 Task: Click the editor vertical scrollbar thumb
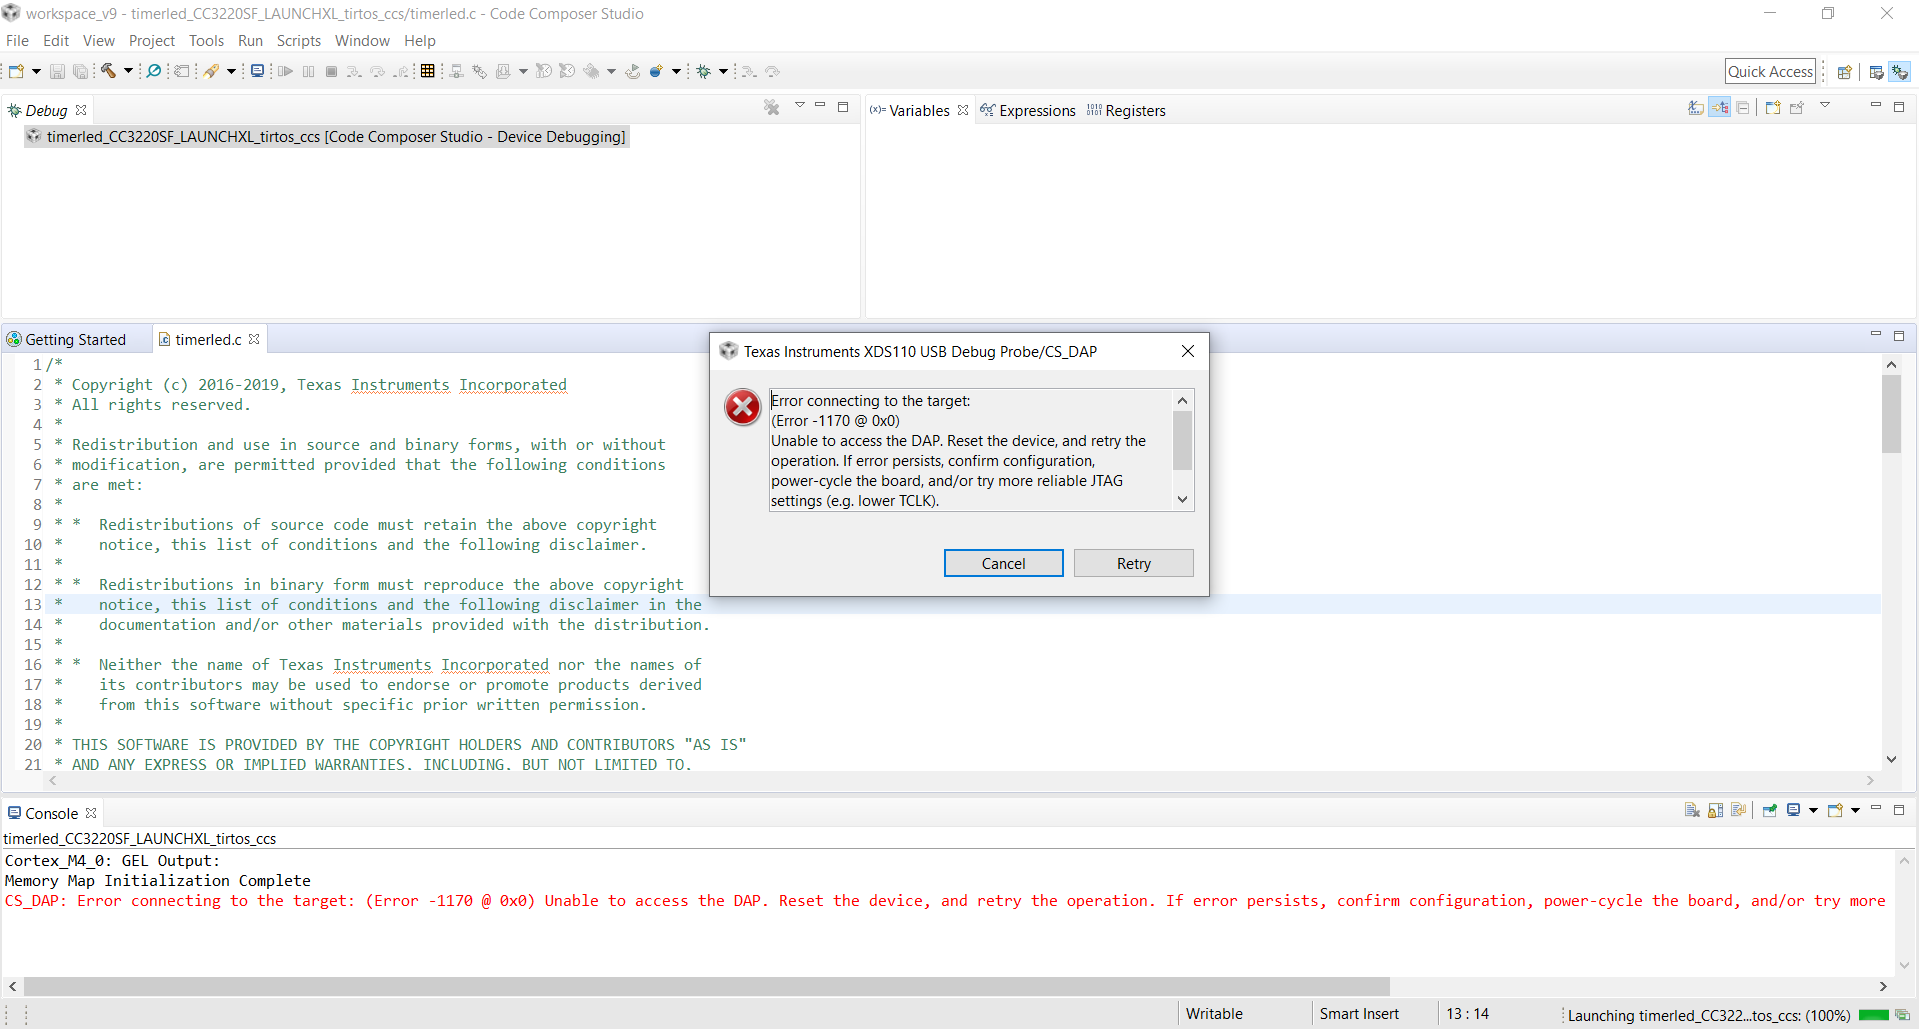(x=1891, y=413)
